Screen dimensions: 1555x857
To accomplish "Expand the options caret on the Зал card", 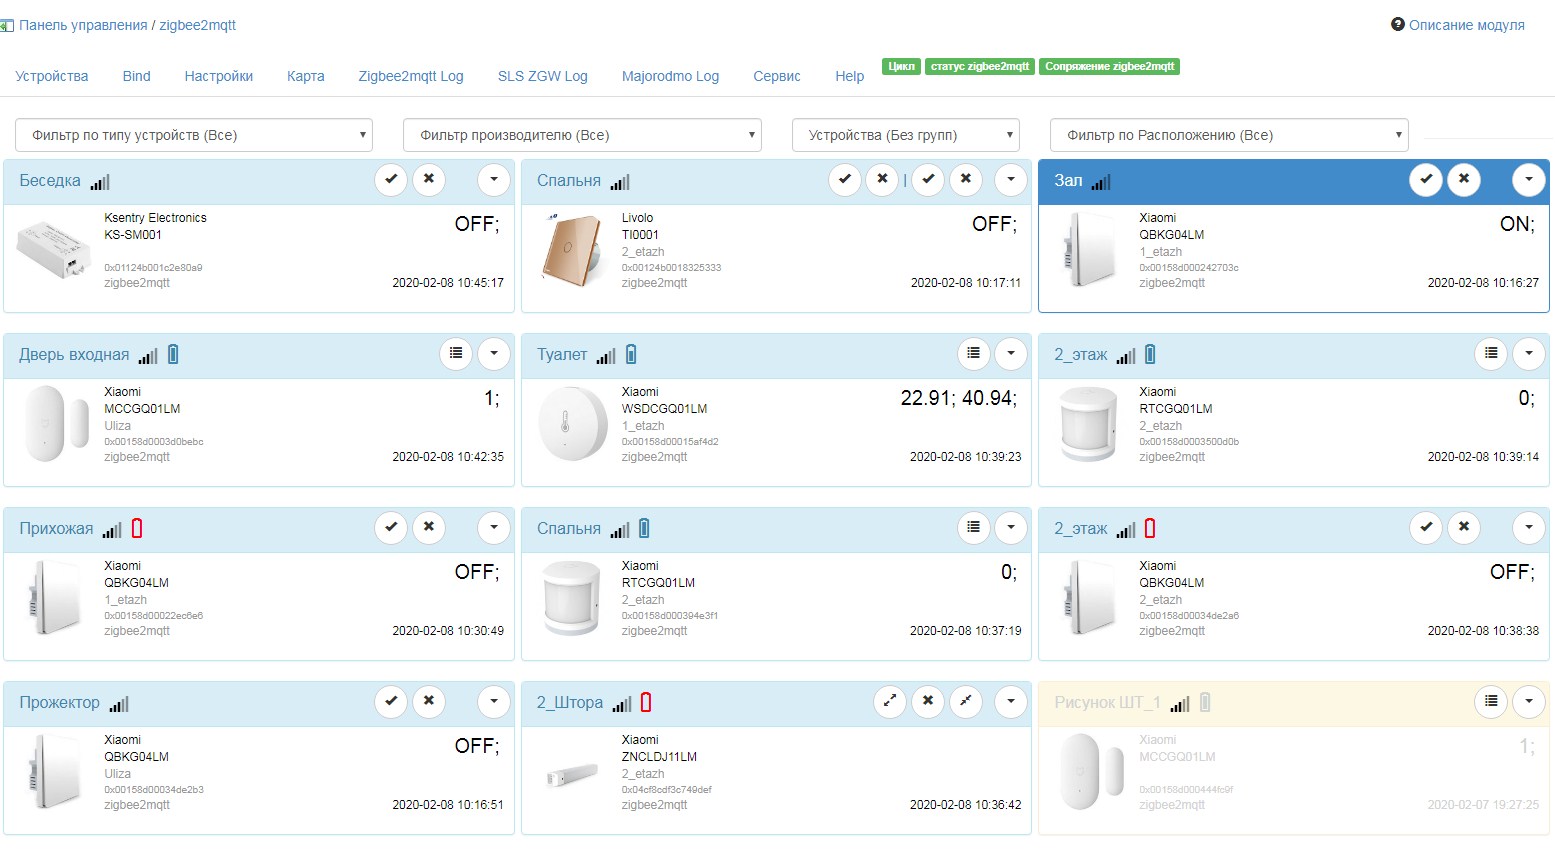I will tap(1529, 180).
